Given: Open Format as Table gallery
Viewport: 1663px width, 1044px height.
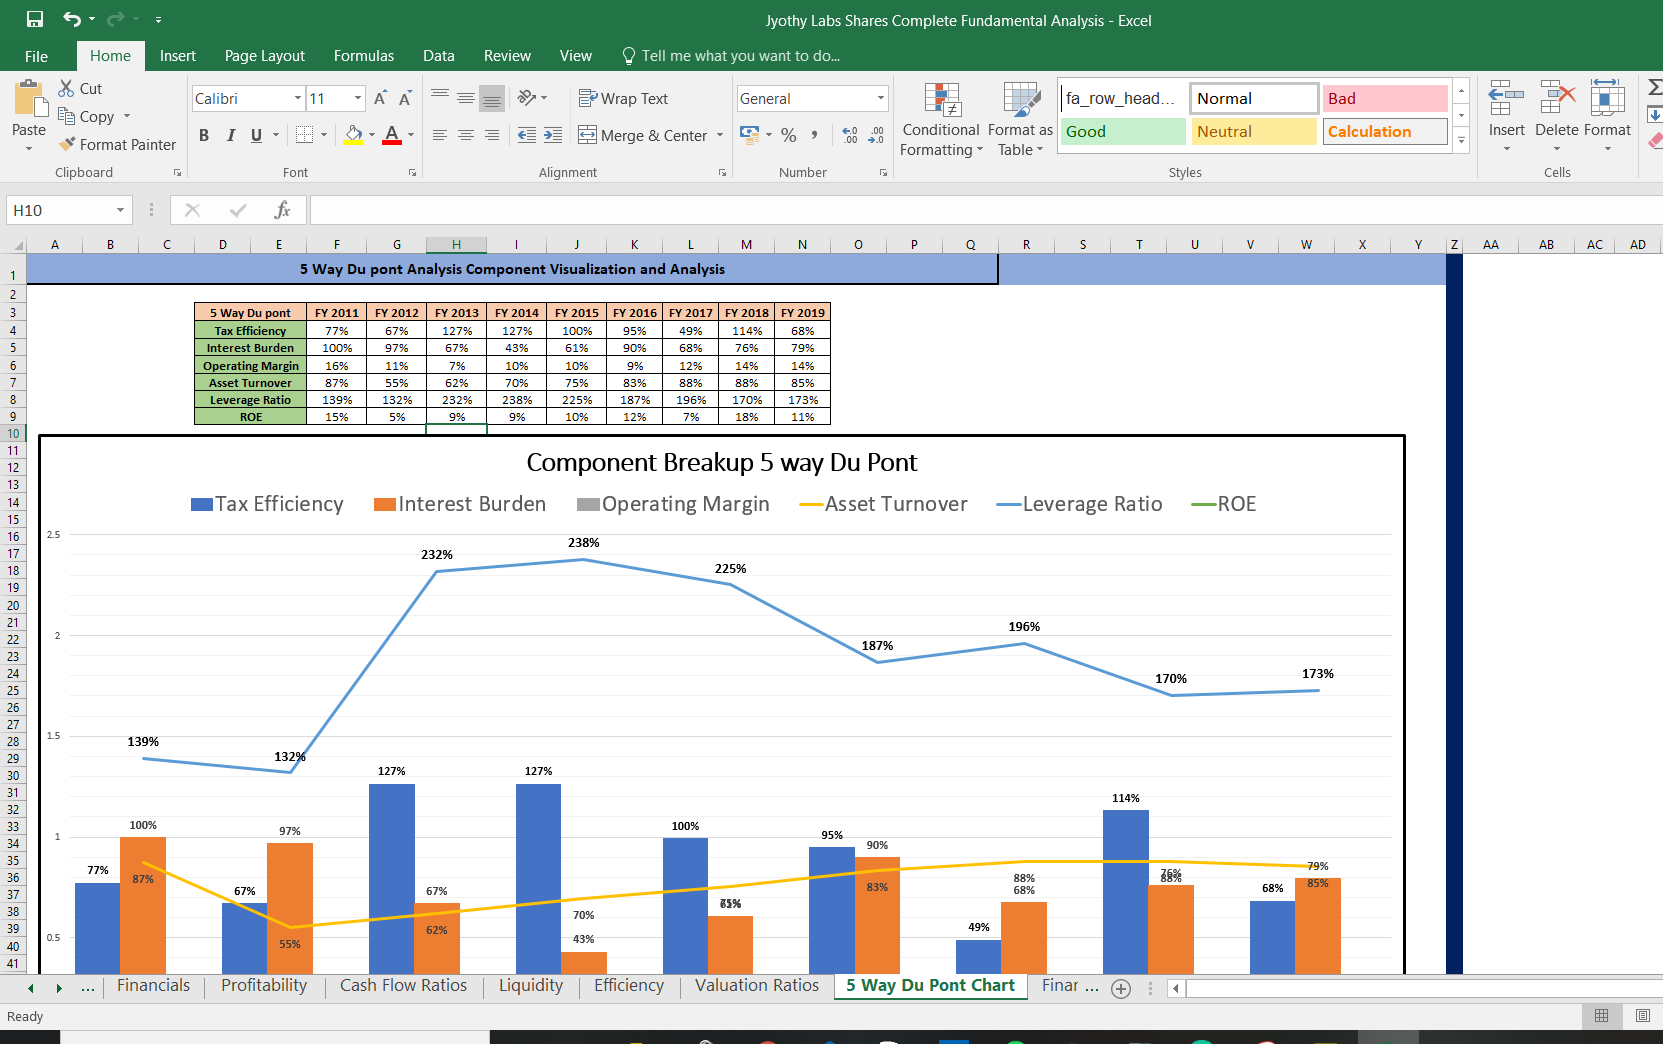Looking at the screenshot, I should [1020, 119].
